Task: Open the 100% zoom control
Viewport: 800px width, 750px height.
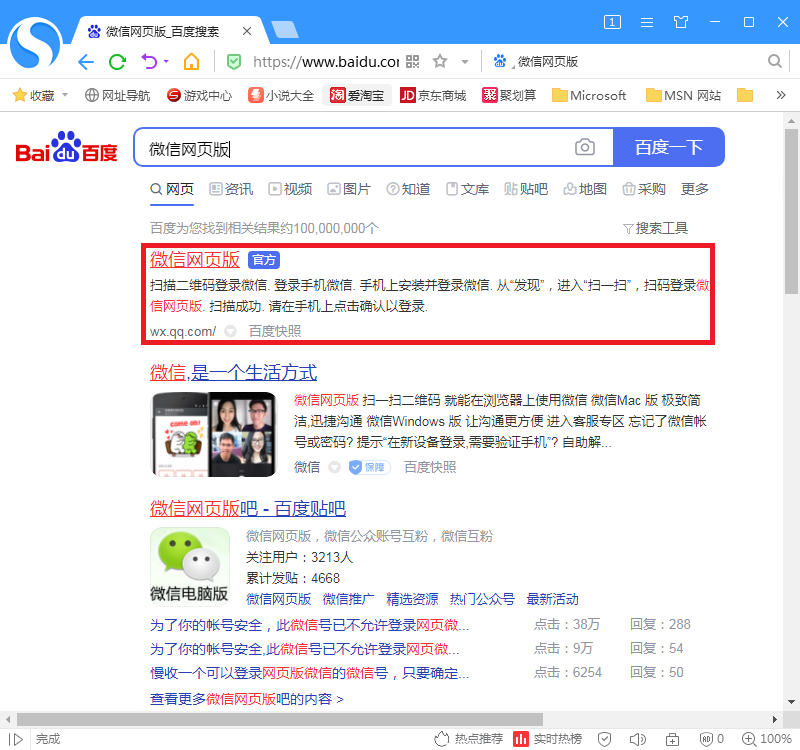Action: tap(767, 739)
